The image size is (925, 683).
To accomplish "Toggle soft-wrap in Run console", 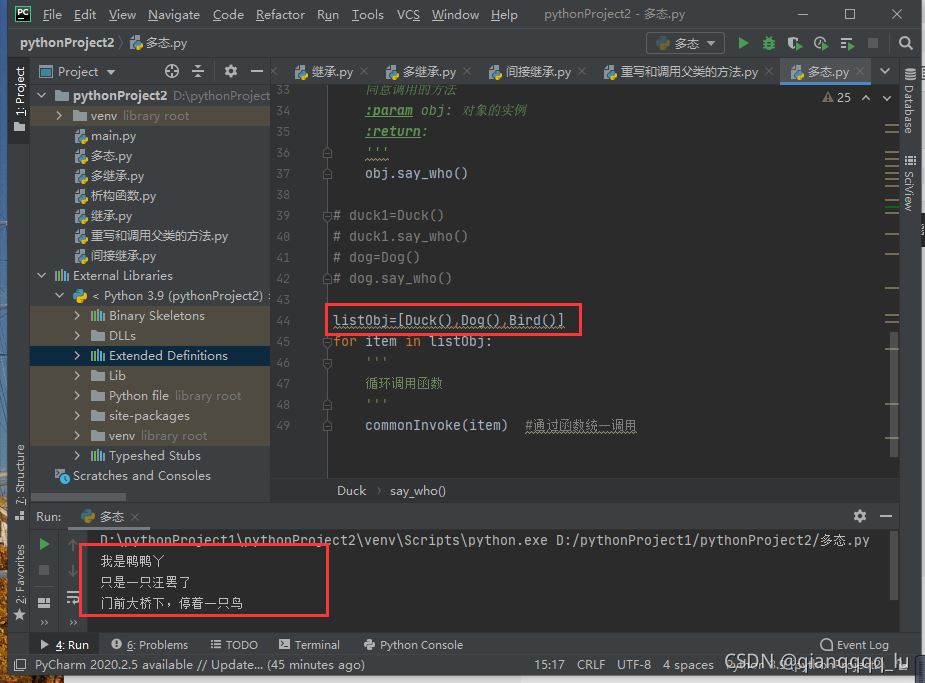I will (x=73, y=597).
